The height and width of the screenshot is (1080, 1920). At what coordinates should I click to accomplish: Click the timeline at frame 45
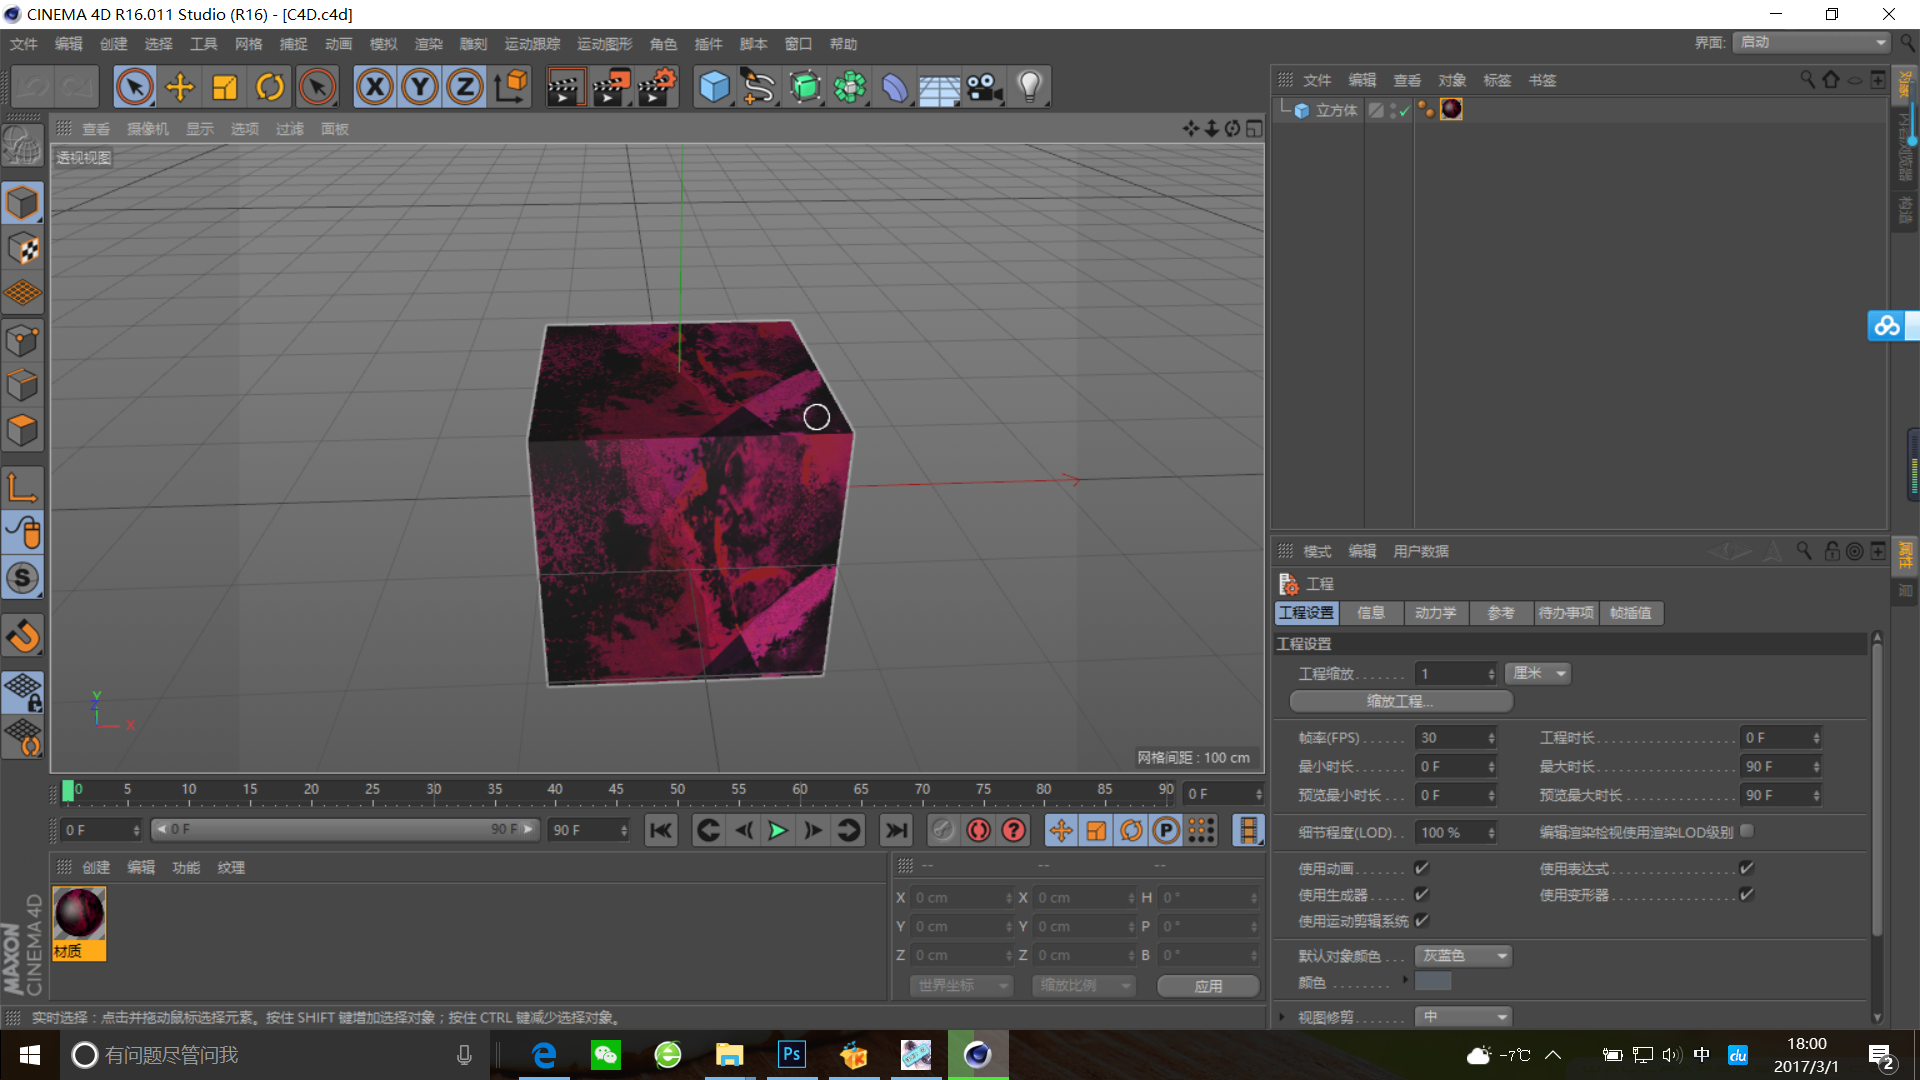tap(616, 791)
